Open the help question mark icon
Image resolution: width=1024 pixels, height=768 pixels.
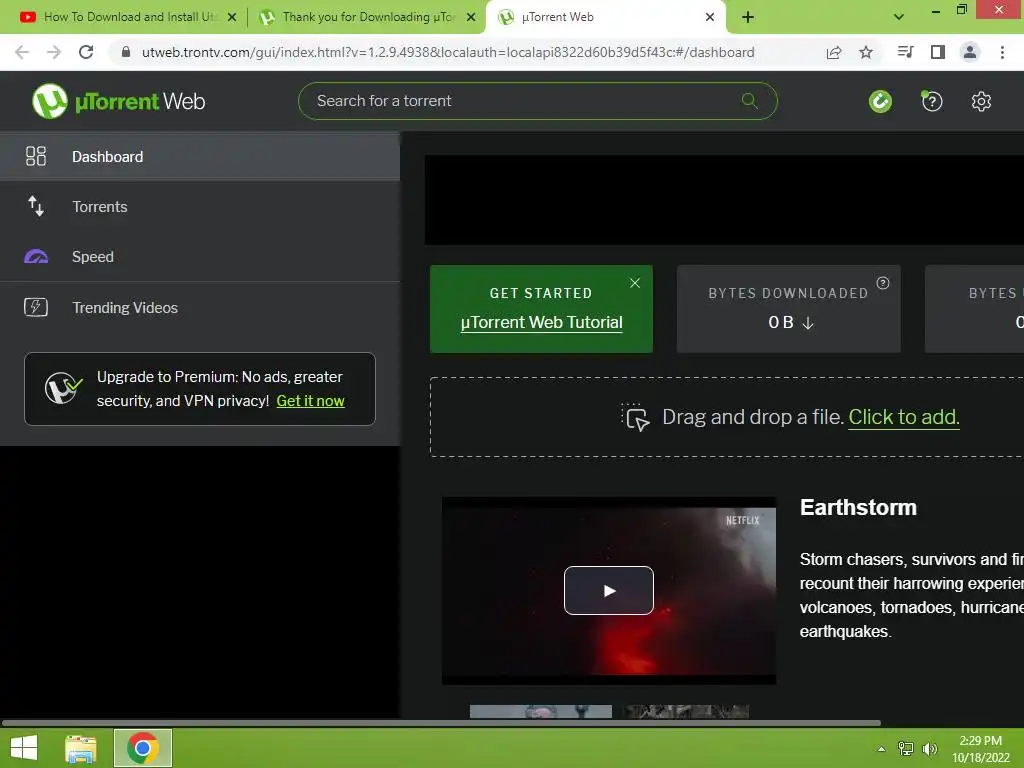(932, 101)
